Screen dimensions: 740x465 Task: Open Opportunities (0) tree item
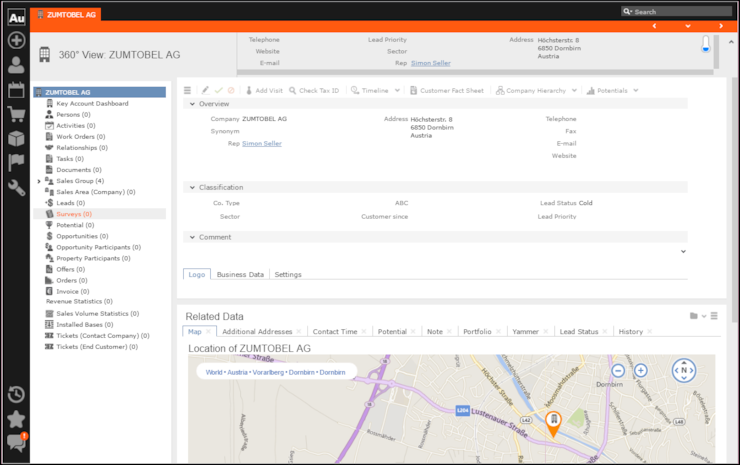tap(82, 236)
